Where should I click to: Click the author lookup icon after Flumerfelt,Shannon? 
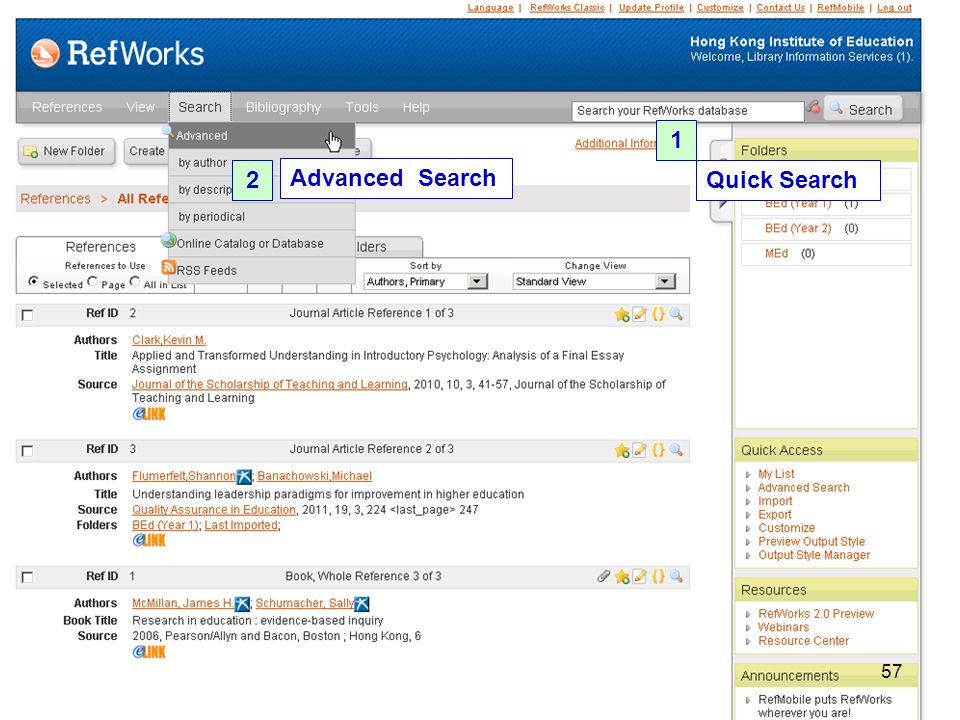244,476
